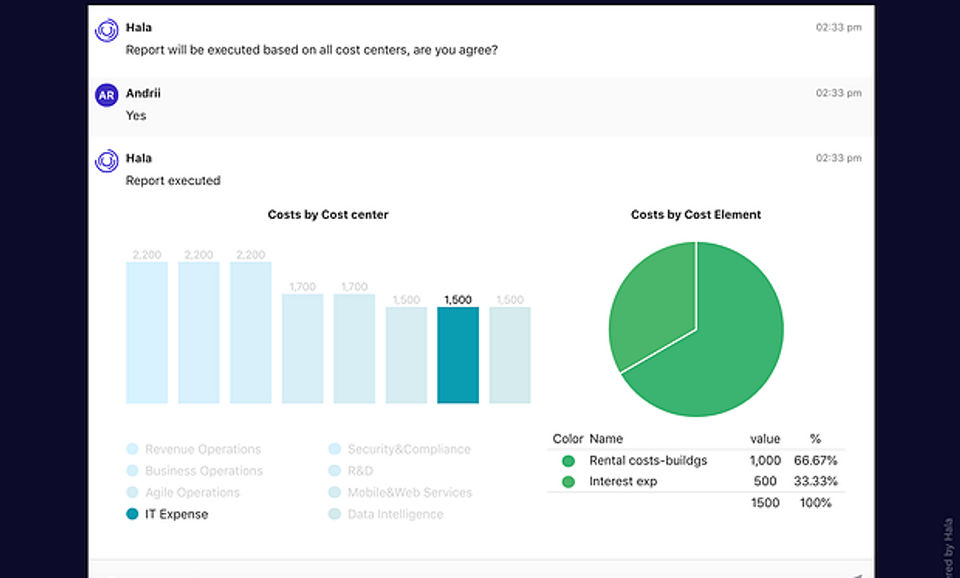Click the Interest exp color dot

[568, 482]
